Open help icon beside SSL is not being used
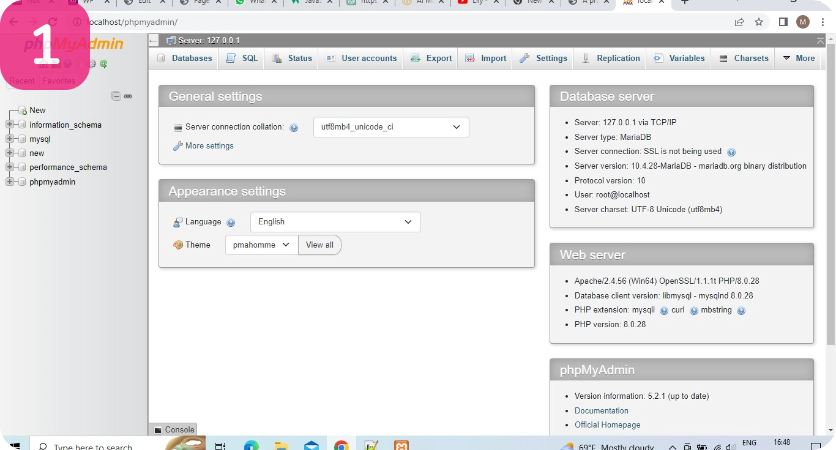 [732, 152]
